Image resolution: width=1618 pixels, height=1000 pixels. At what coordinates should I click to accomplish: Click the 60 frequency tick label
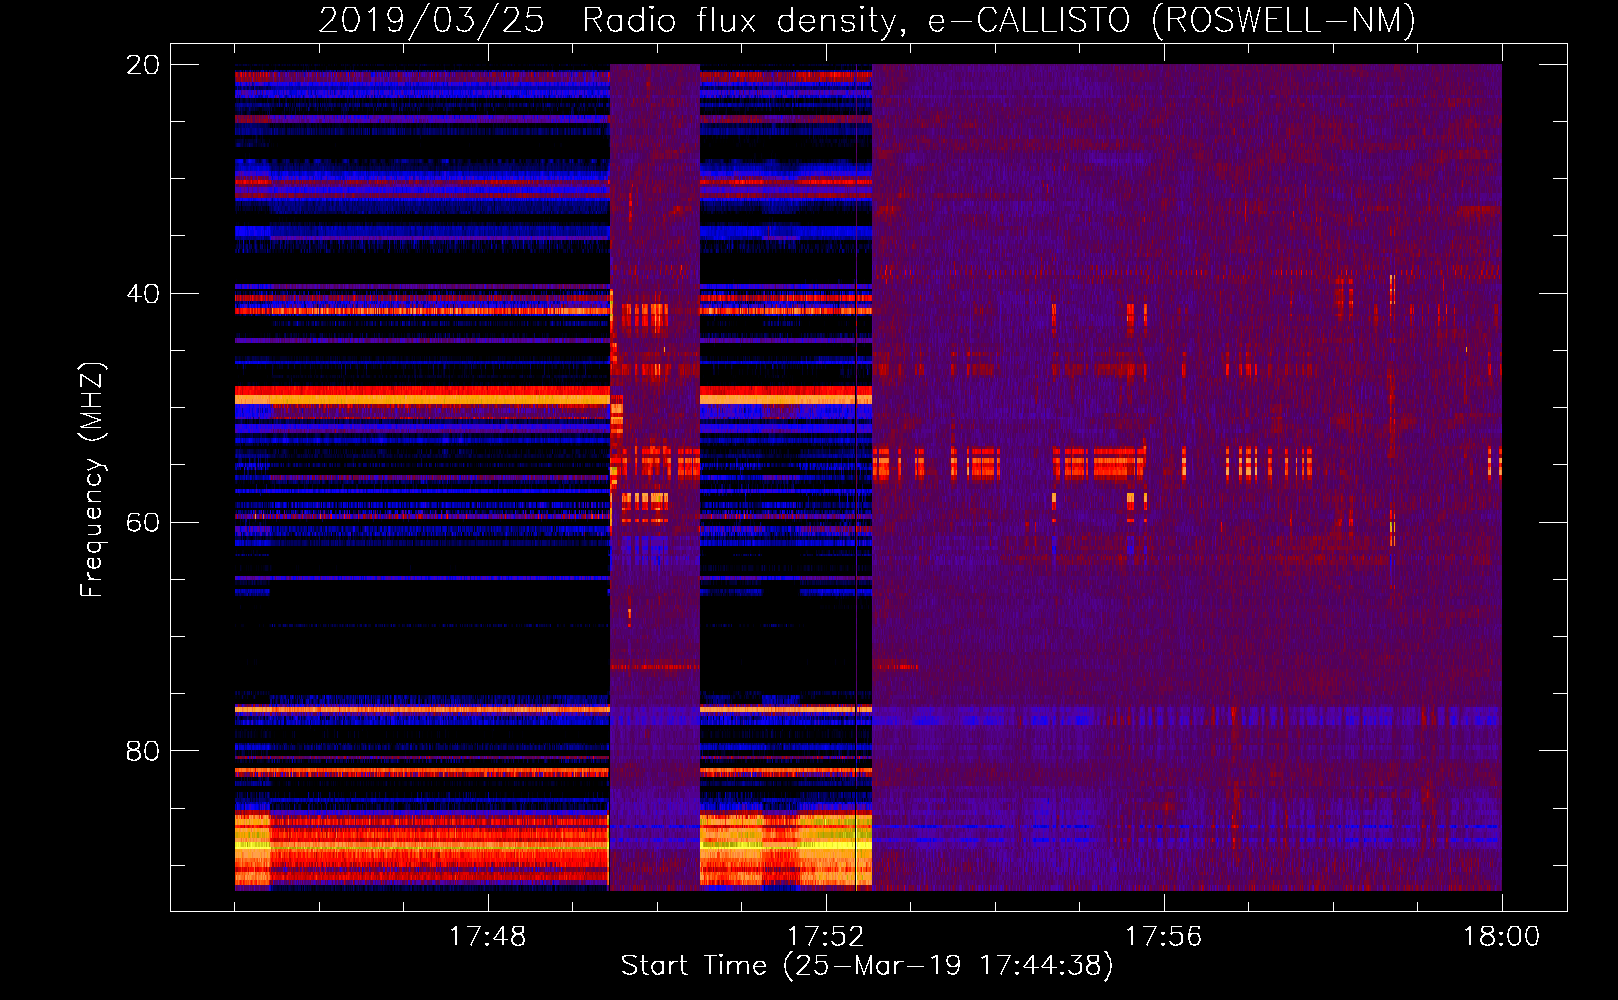[x=142, y=523]
